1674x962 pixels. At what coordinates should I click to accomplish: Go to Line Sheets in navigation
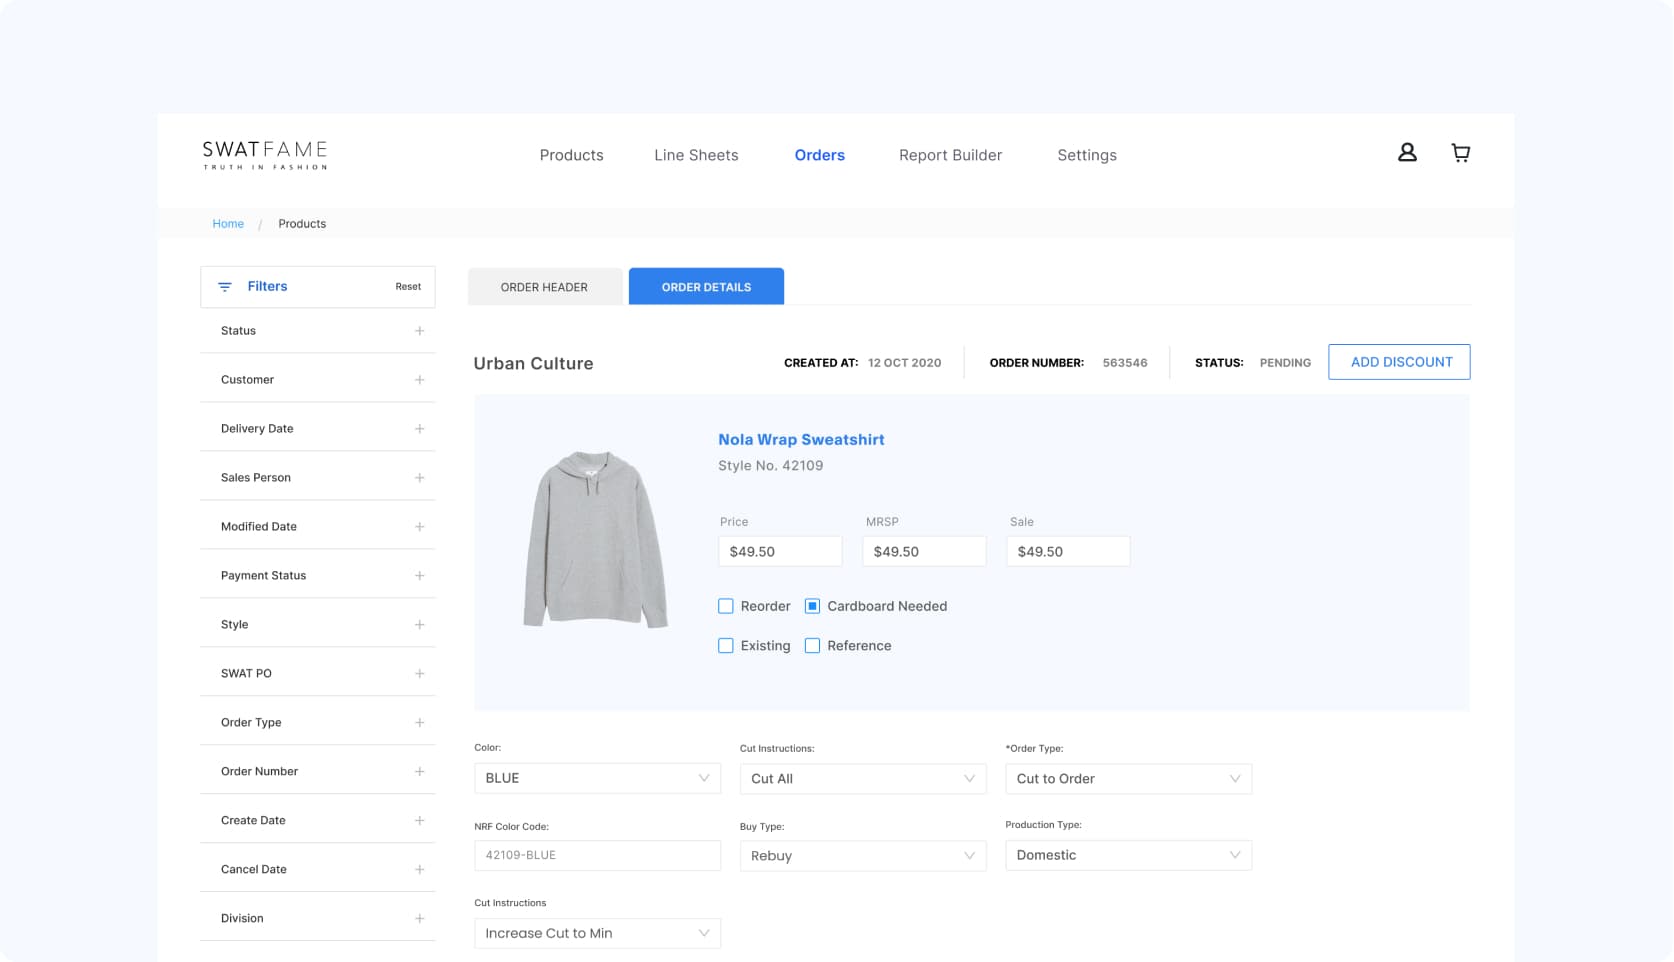pyautogui.click(x=696, y=155)
